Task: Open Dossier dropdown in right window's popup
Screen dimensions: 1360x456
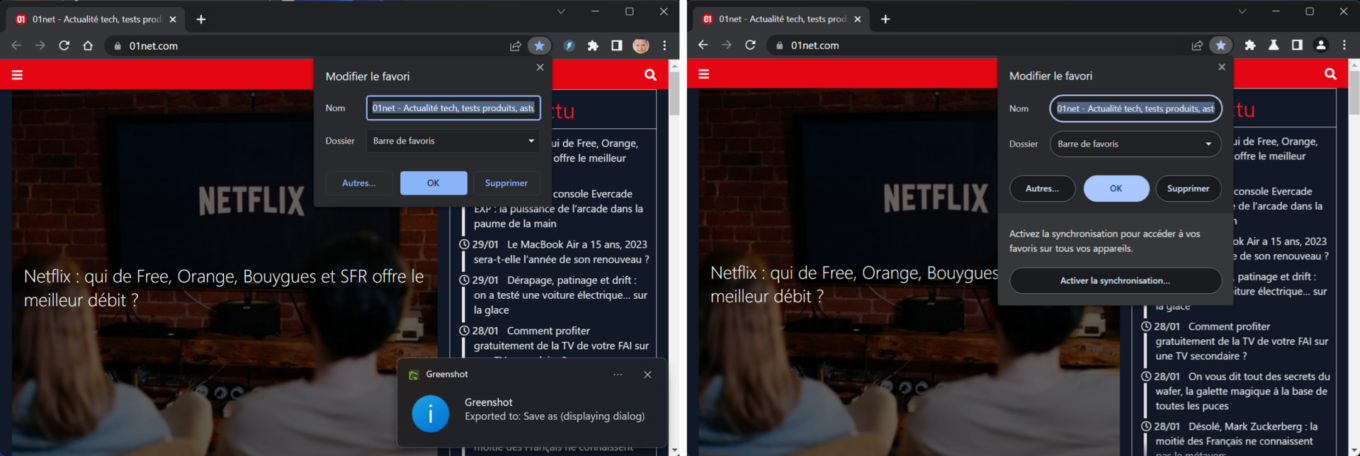Action: (1135, 144)
